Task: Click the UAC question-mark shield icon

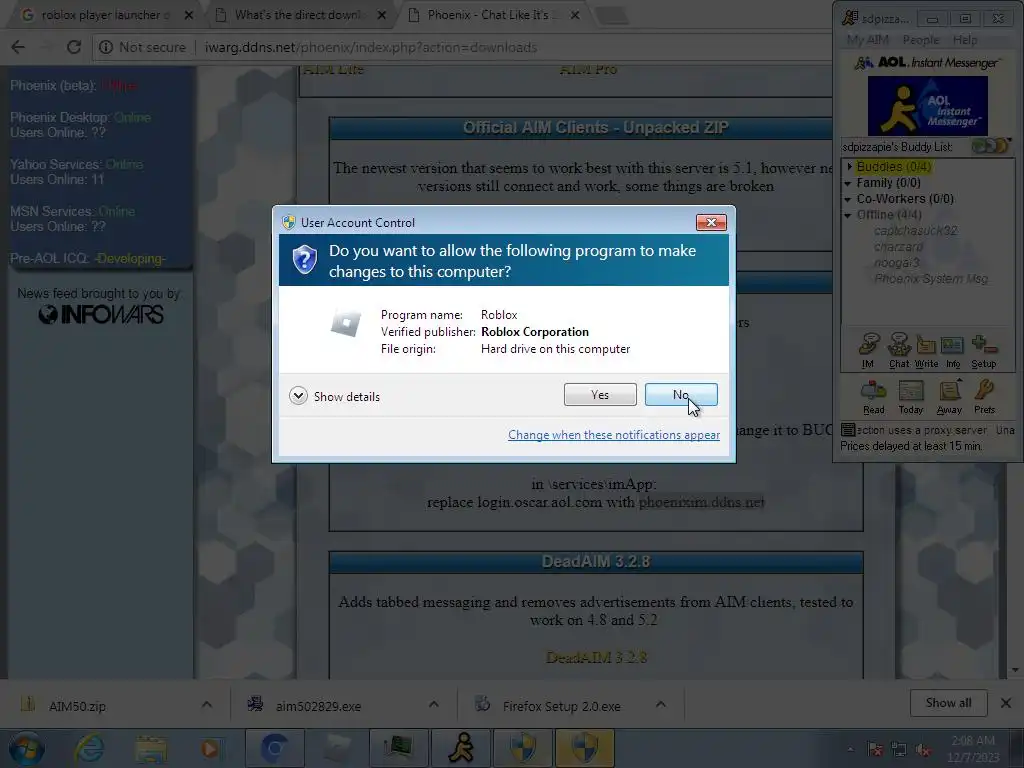Action: [304, 260]
